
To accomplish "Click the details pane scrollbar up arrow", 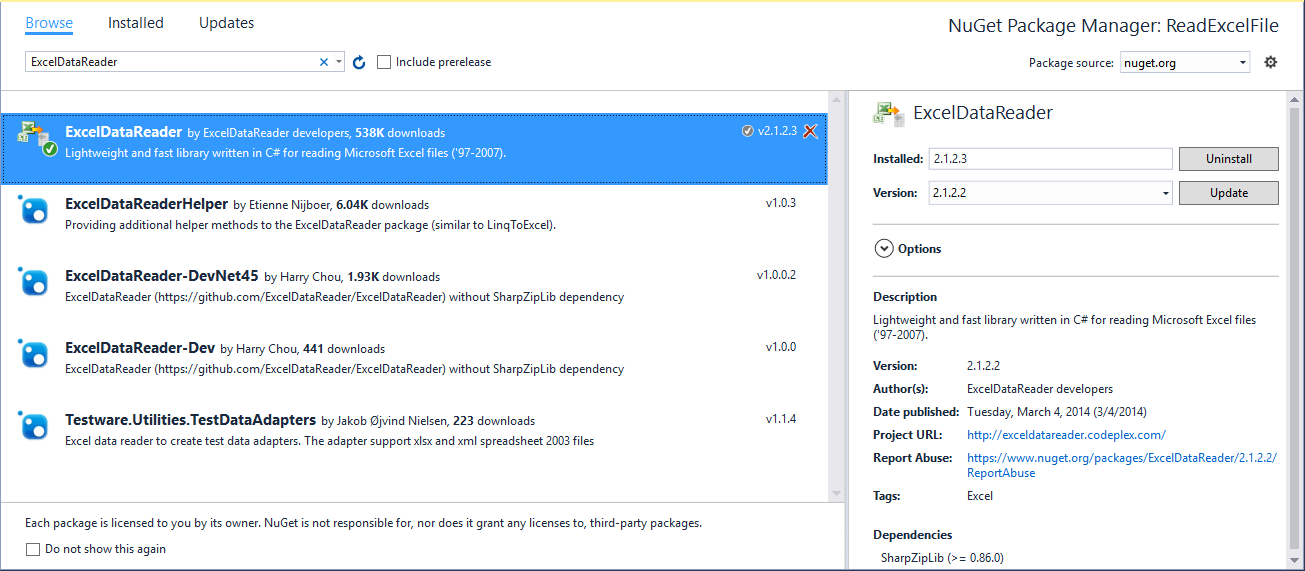I will pos(1297,97).
